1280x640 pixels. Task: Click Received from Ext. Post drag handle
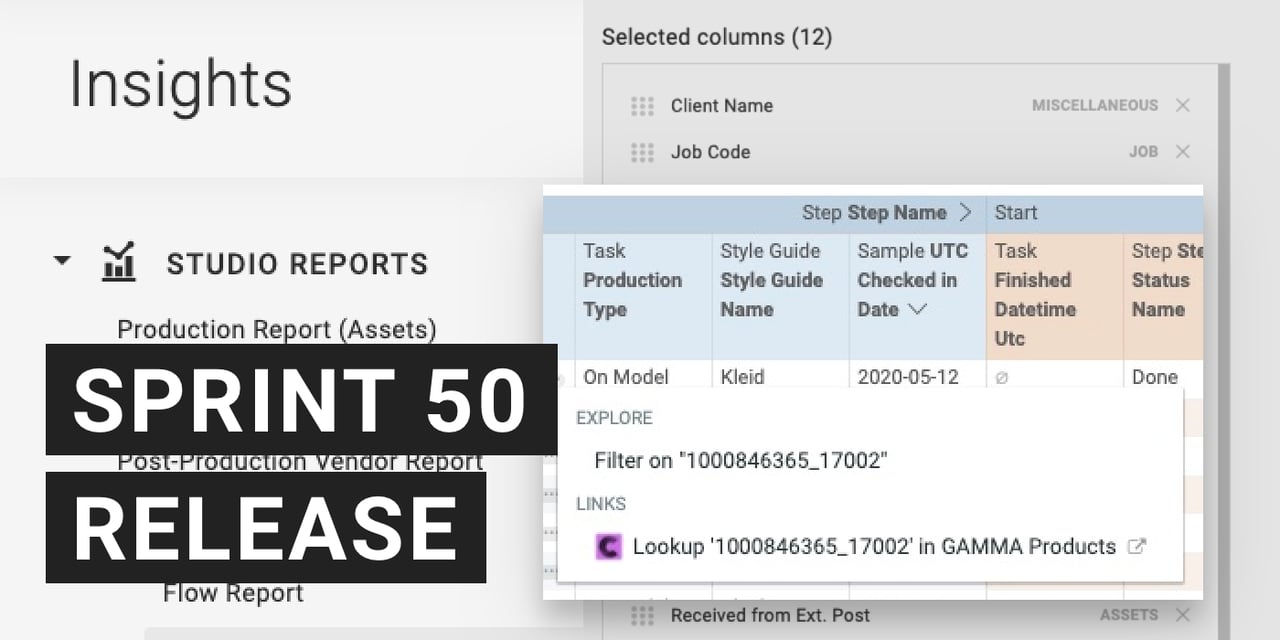(x=642, y=616)
